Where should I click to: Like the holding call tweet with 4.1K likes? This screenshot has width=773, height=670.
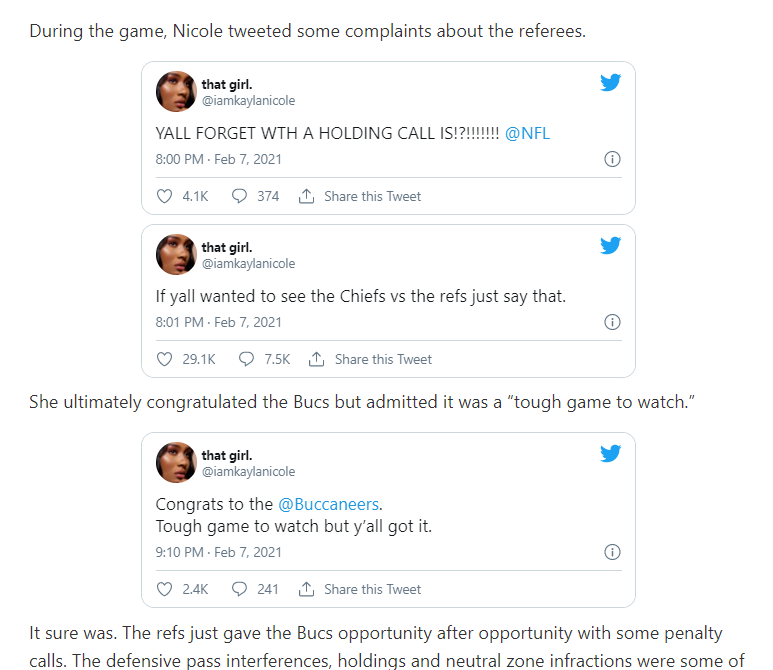coord(165,196)
